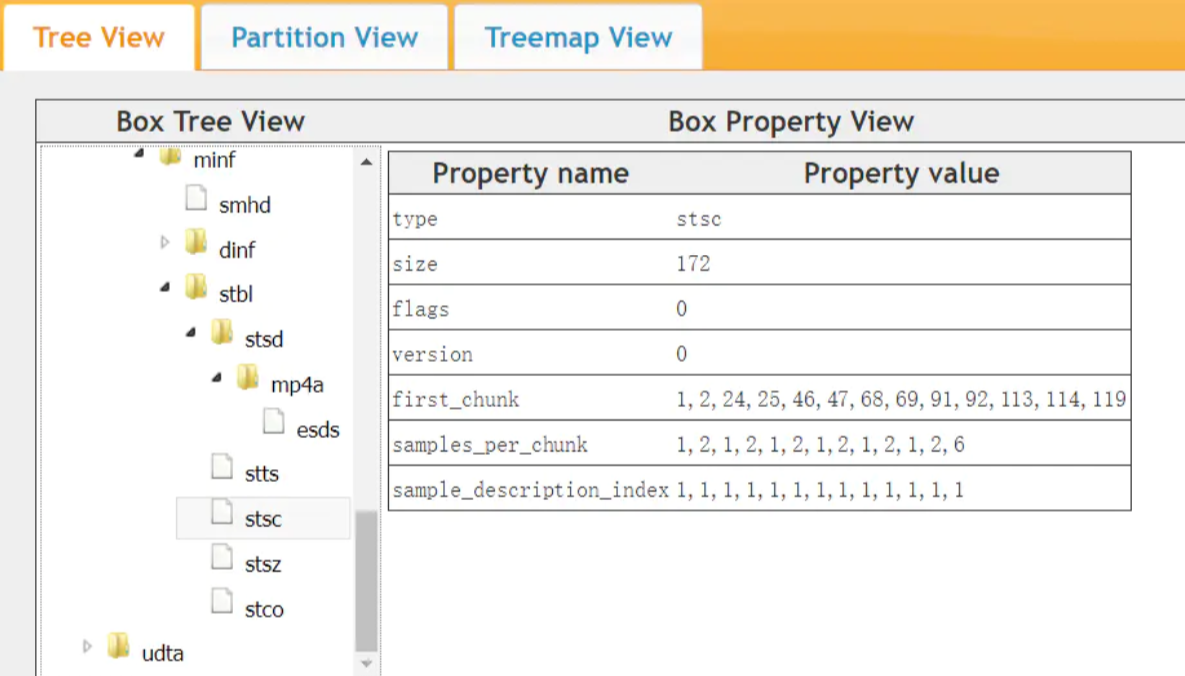
Task: Click the stts file icon
Action: click(x=222, y=467)
